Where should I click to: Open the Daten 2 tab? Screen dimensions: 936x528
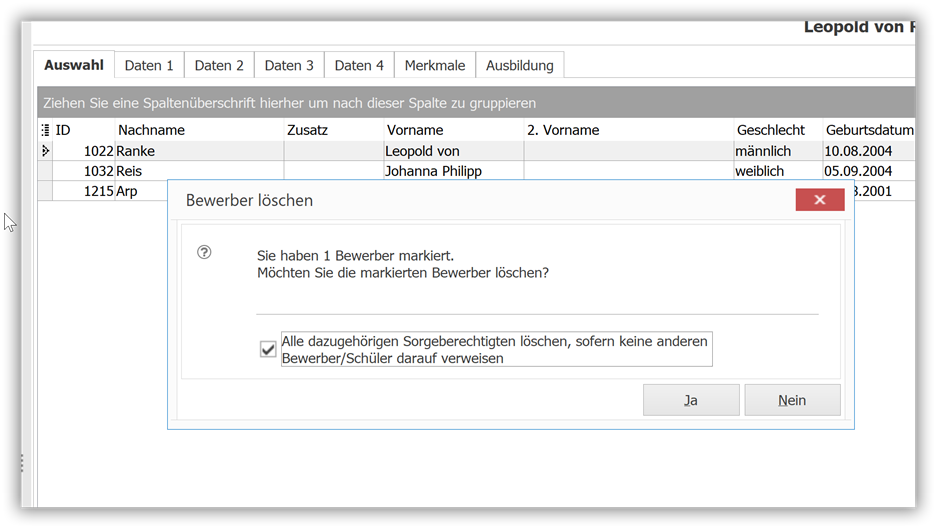219,66
